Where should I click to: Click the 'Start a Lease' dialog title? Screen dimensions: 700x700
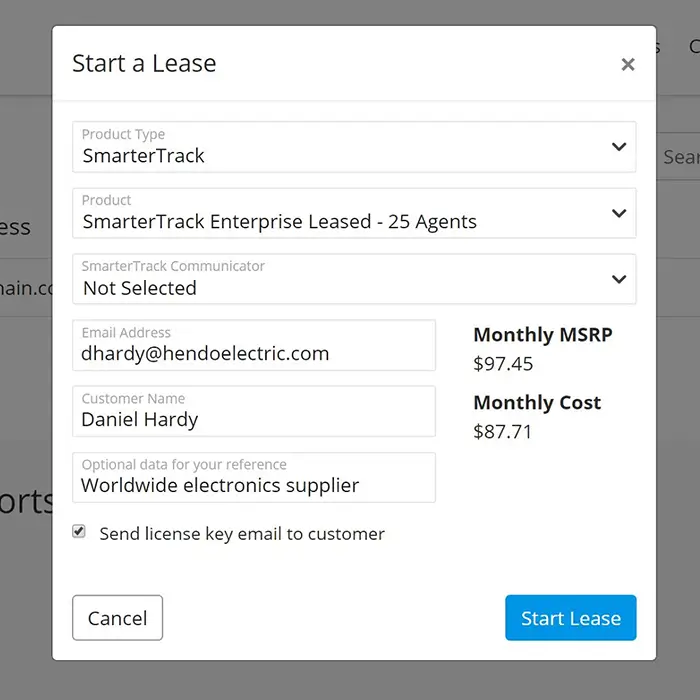click(144, 63)
